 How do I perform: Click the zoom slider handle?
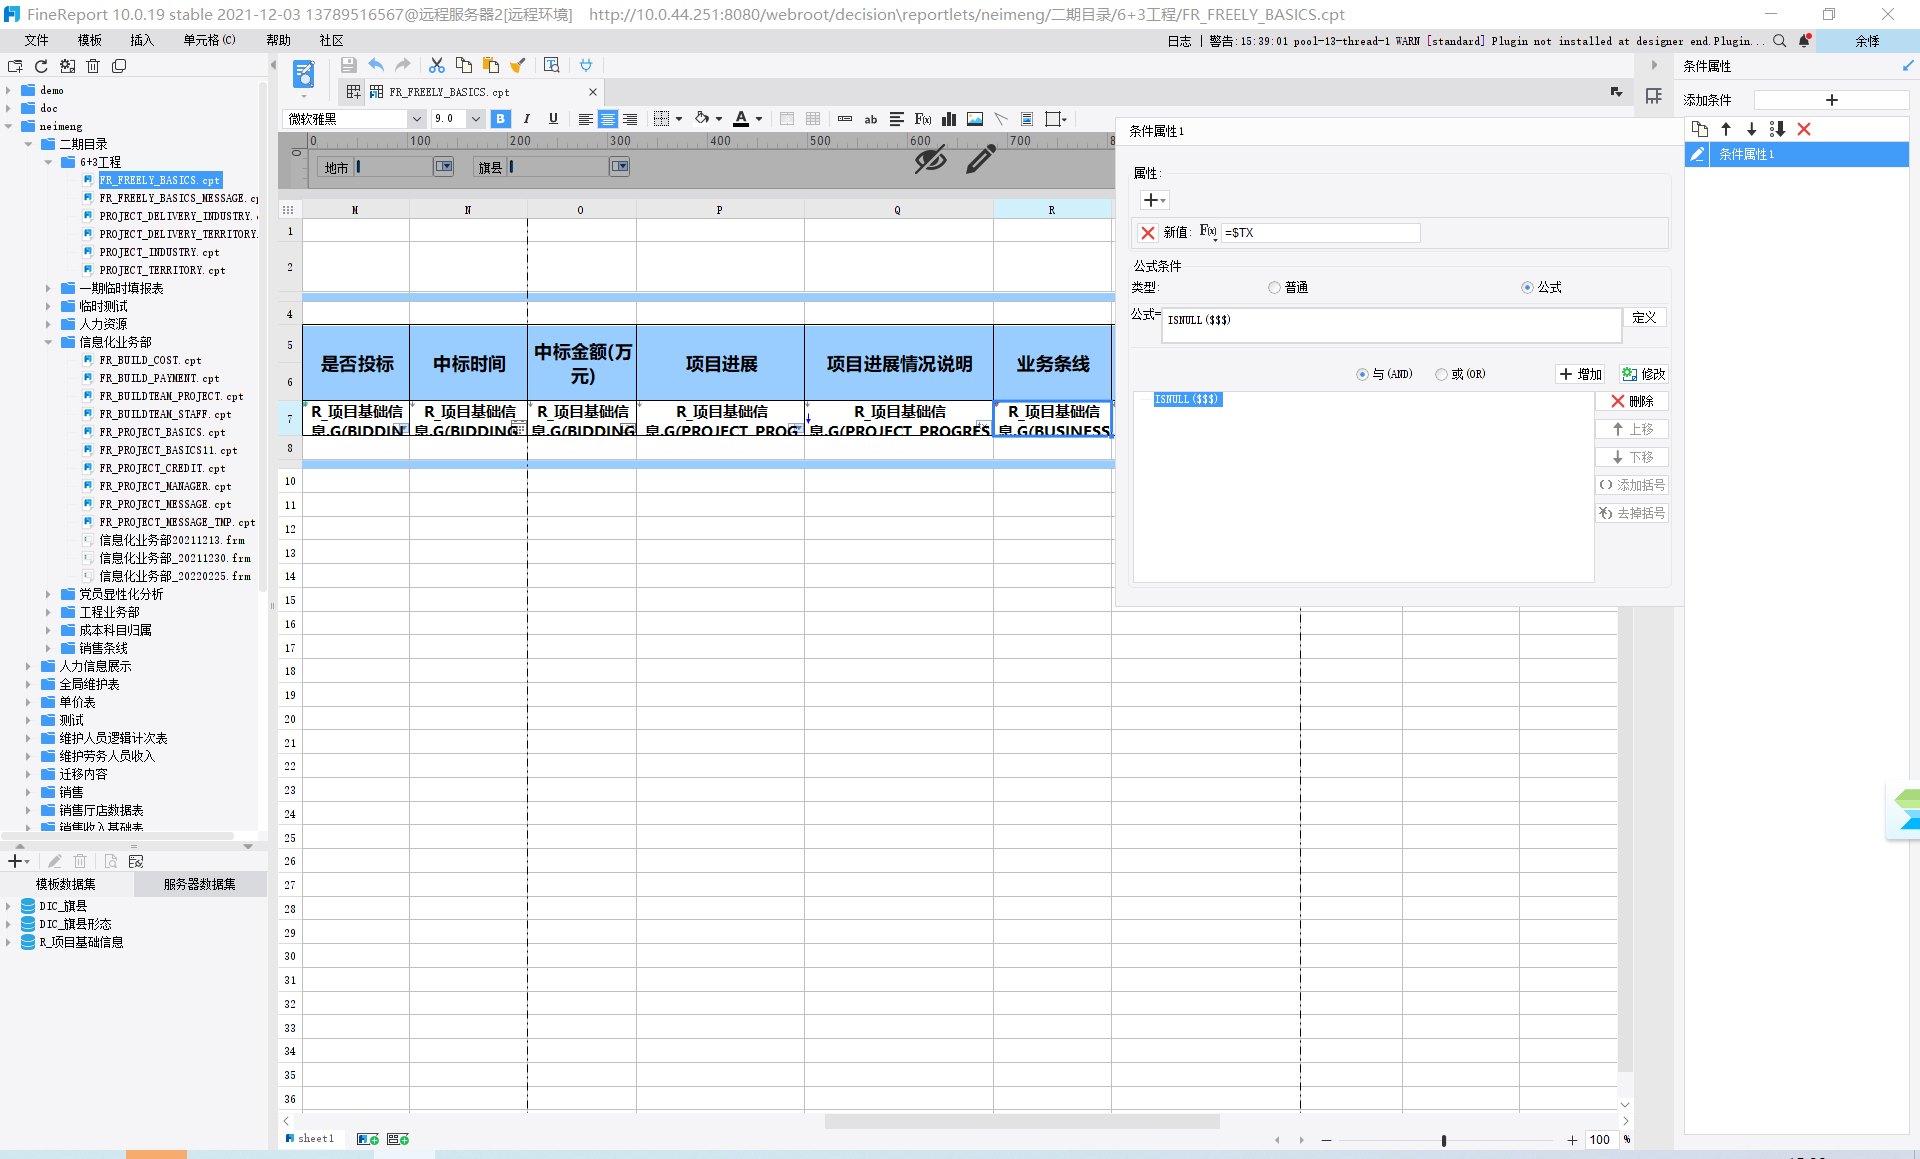(1443, 1140)
